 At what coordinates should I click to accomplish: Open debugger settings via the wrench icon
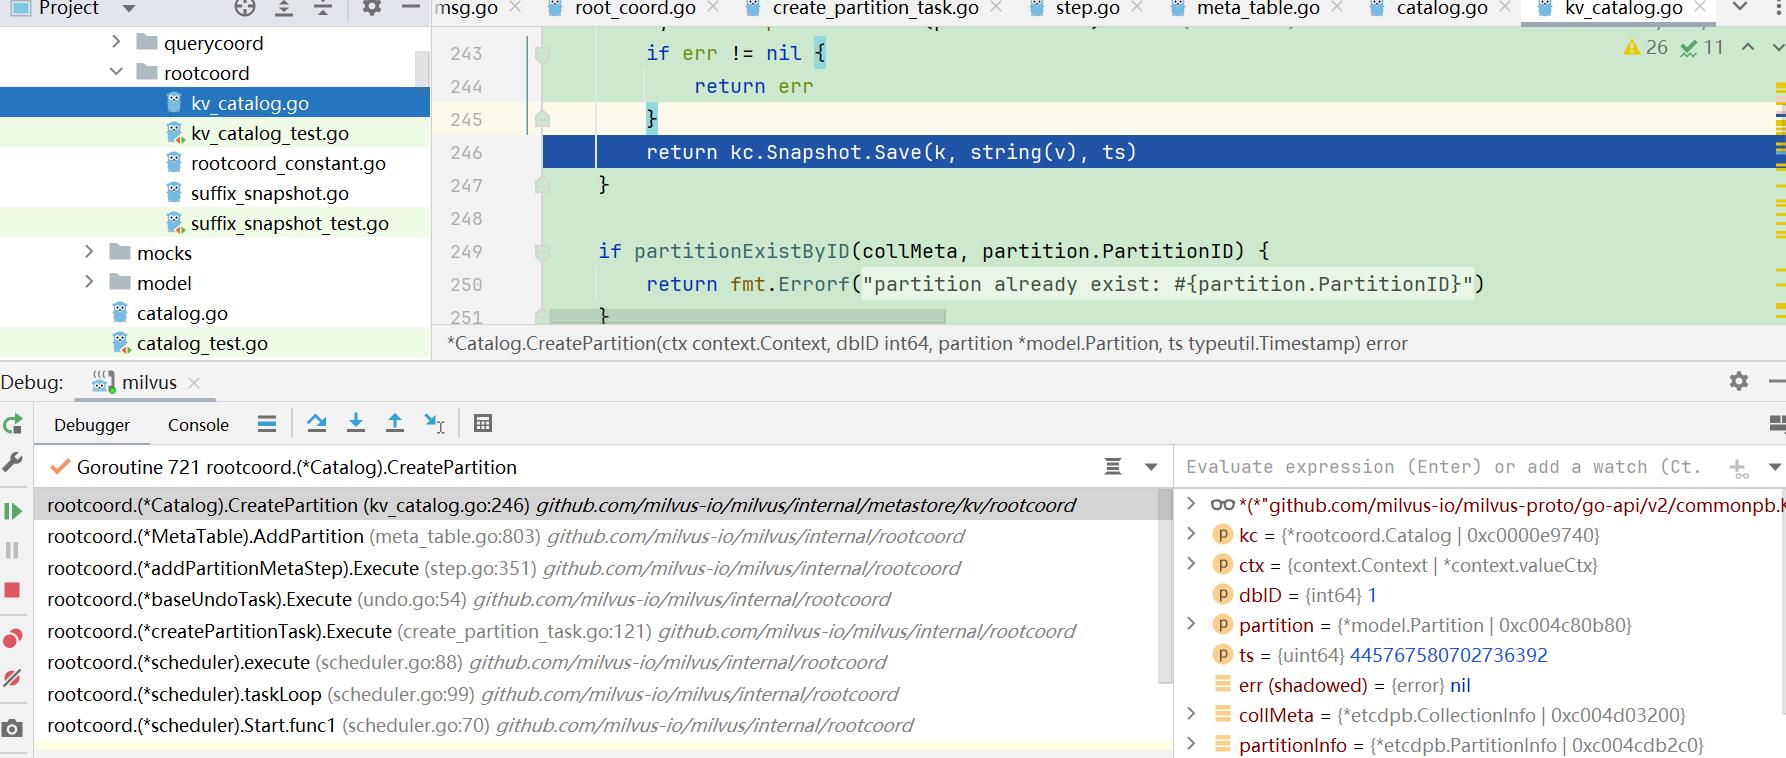coord(13,462)
